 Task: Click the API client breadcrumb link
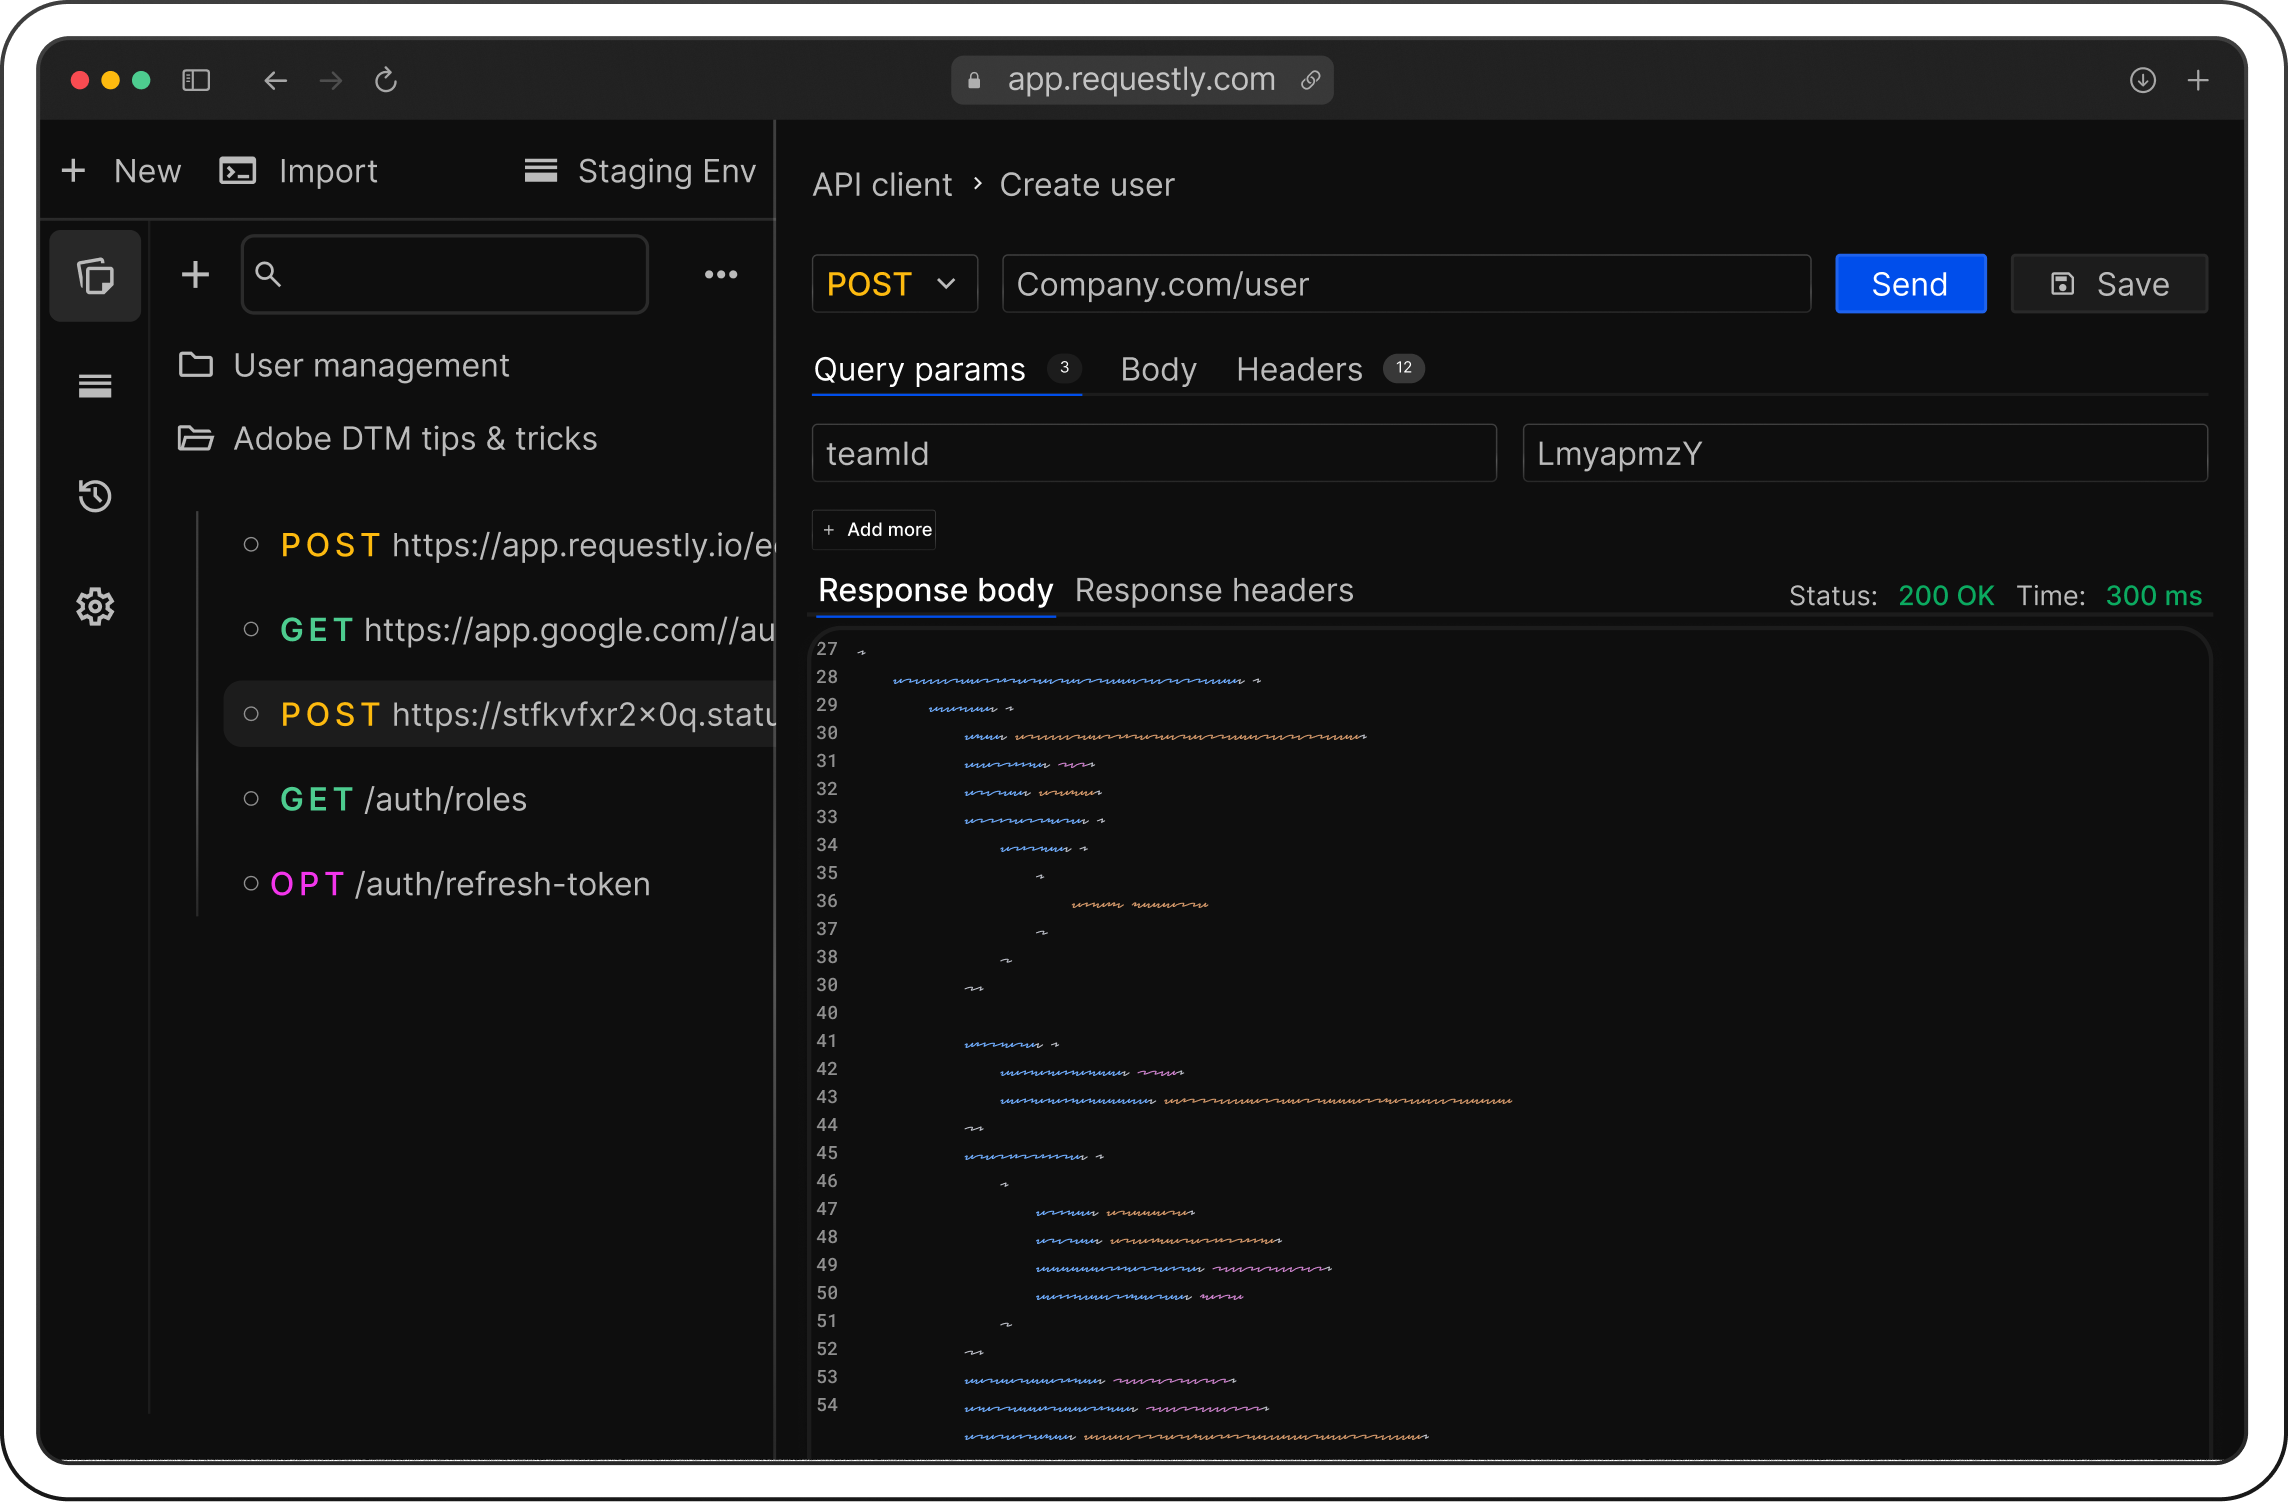(882, 184)
